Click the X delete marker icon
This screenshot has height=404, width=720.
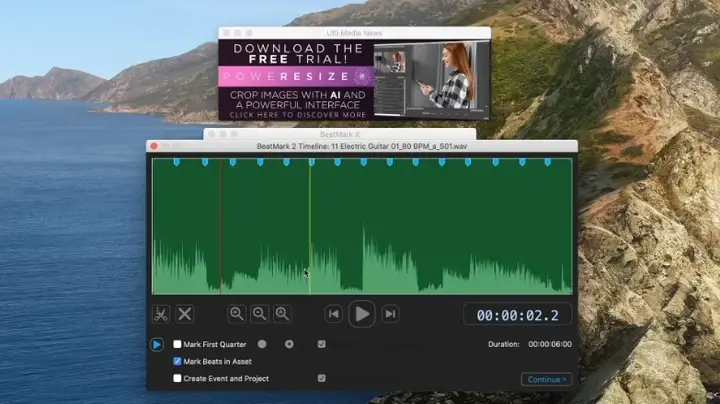tap(185, 314)
